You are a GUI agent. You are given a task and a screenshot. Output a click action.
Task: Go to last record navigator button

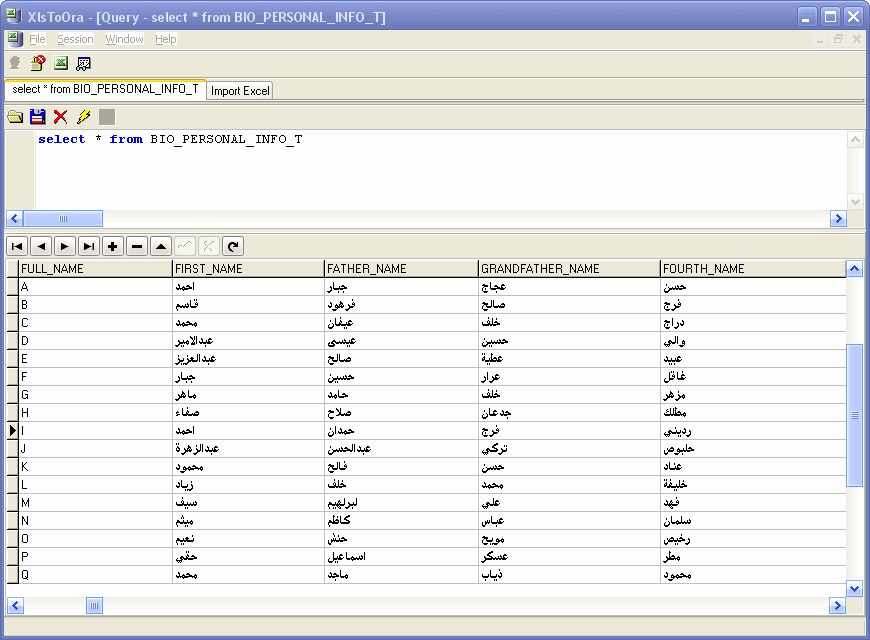click(89, 246)
